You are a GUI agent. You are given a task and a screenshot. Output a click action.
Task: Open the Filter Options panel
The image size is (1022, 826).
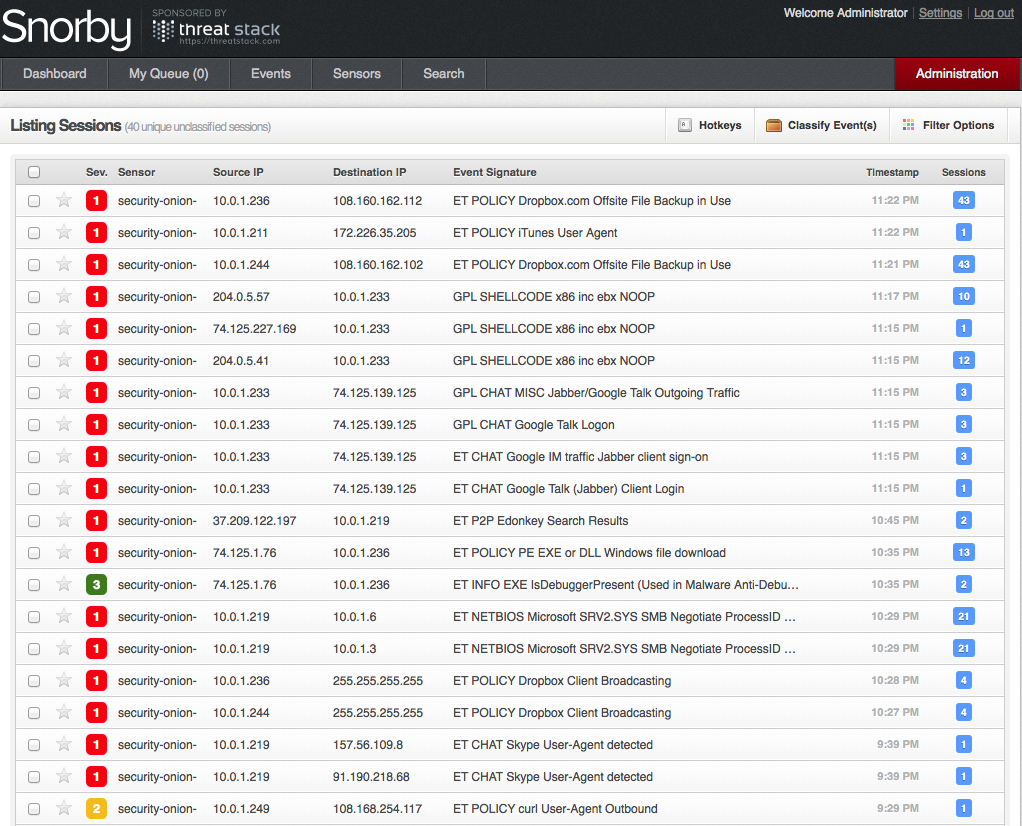tap(957, 126)
